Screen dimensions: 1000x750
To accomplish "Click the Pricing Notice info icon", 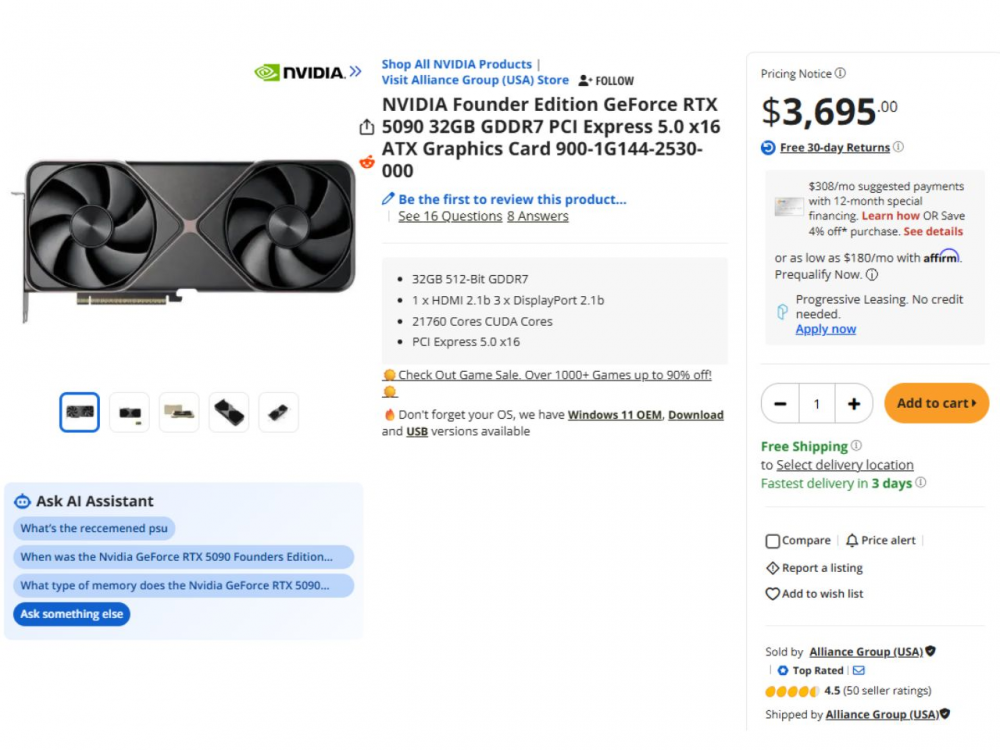I will 840,73.
